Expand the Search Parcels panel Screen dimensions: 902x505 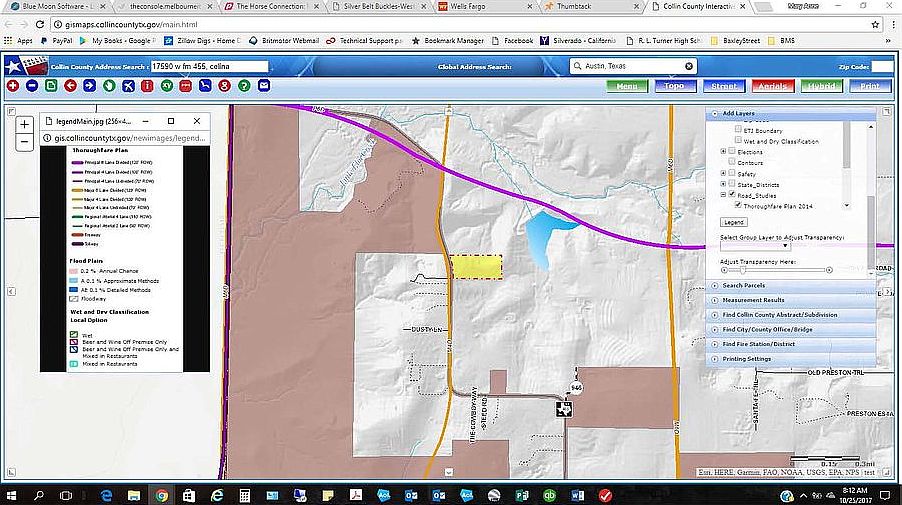[x=791, y=285]
